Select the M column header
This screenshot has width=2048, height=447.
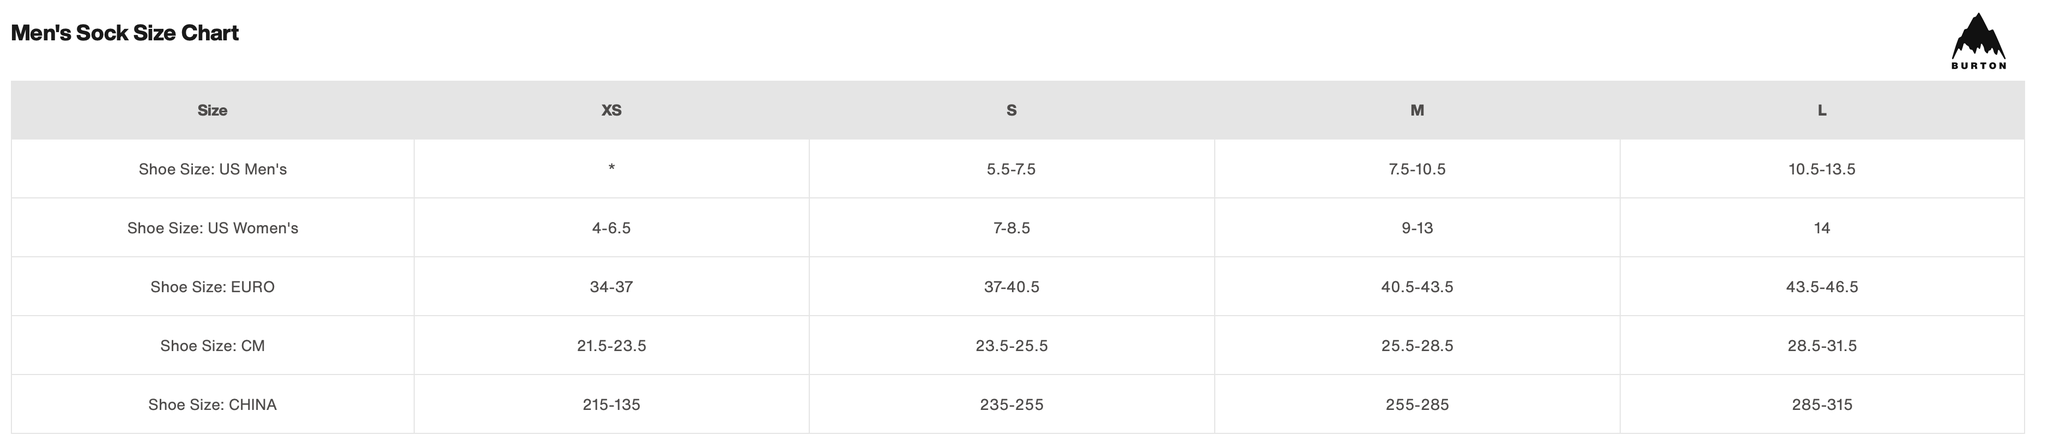(x=1416, y=111)
